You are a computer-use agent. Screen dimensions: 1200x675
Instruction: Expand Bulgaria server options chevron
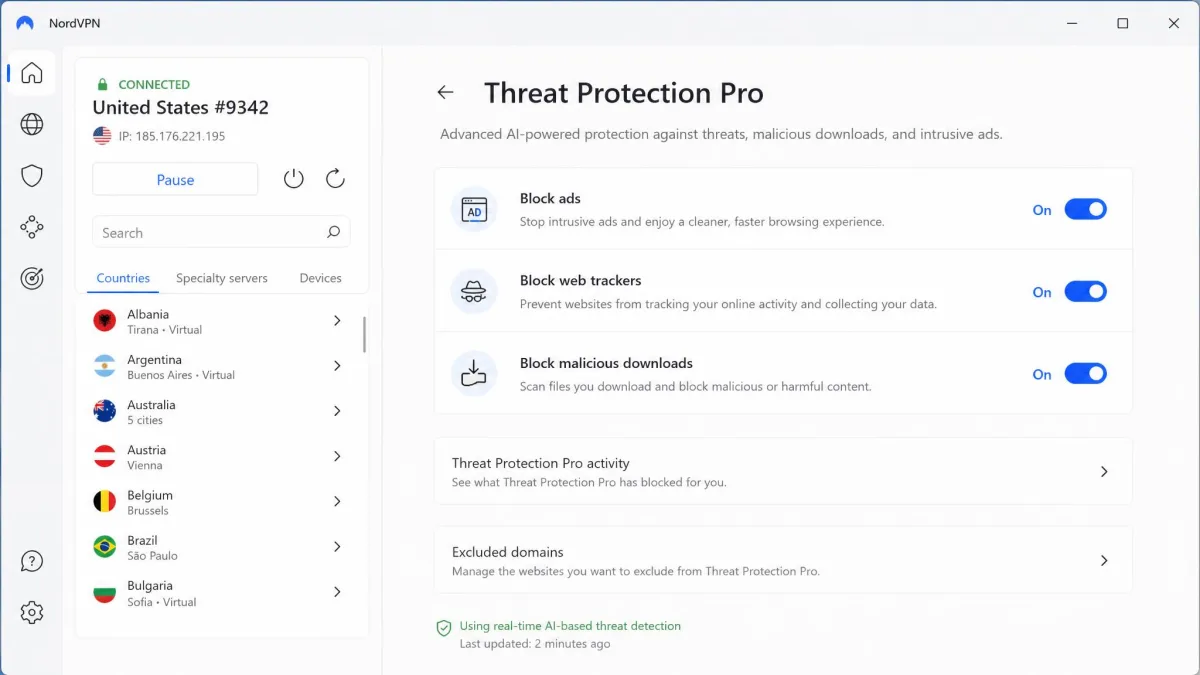coord(337,592)
